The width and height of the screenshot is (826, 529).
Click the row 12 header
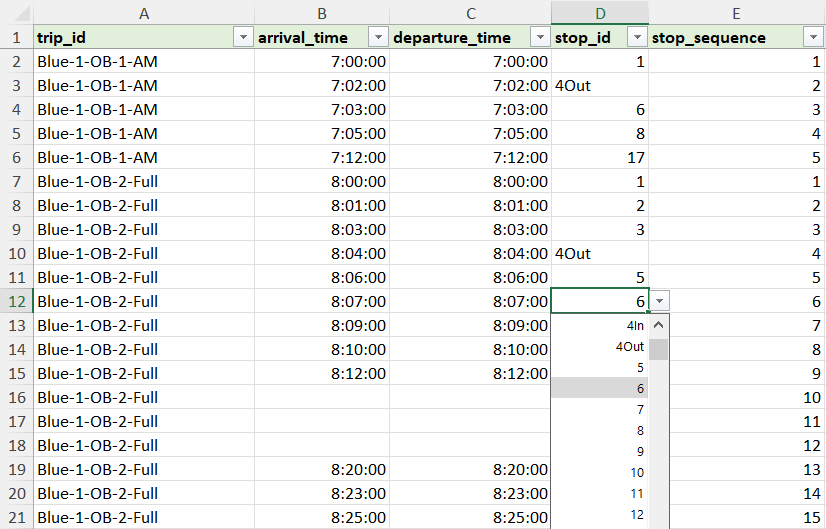point(16,301)
